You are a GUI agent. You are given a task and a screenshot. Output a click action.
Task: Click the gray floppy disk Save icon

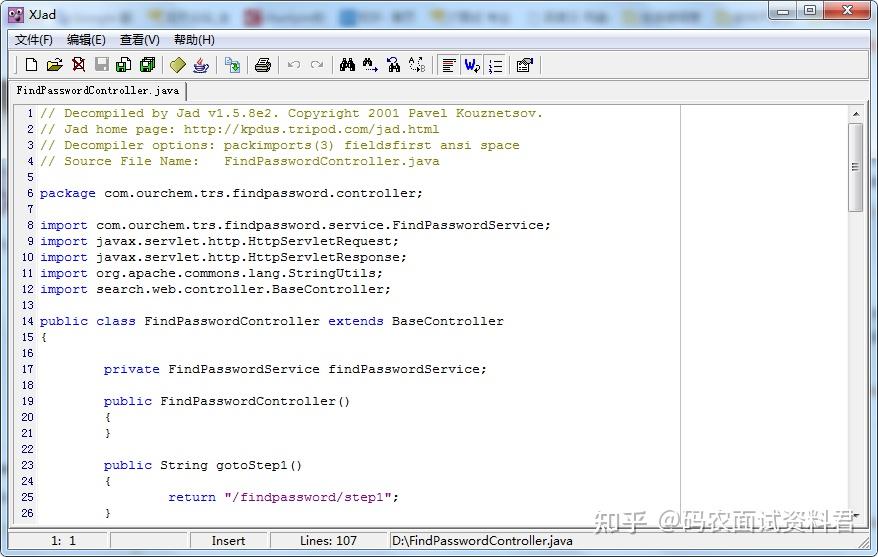click(101, 65)
